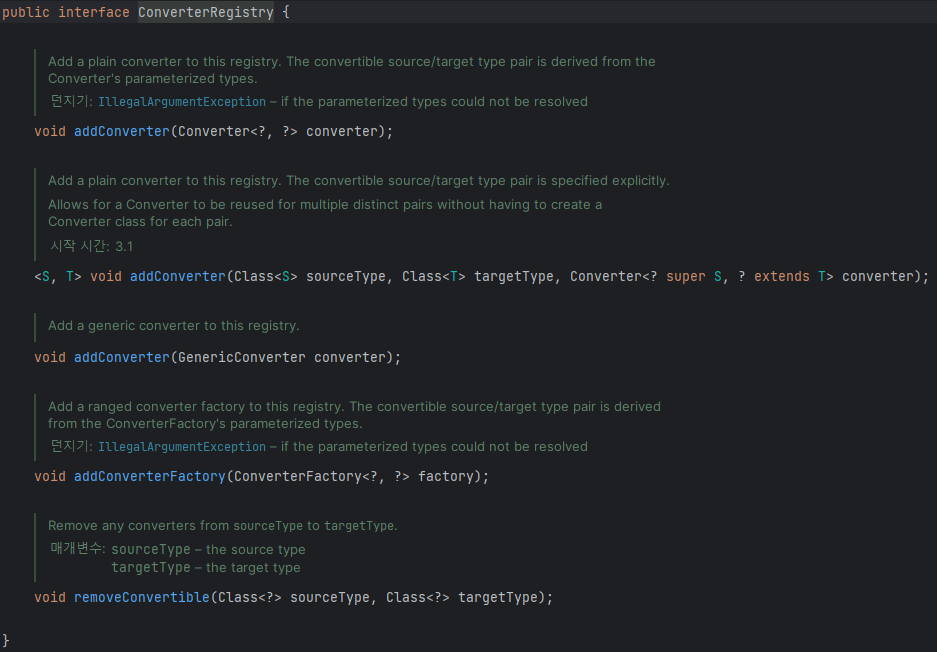Click the '<S, T>' generic type declaration

pyautogui.click(x=58, y=277)
